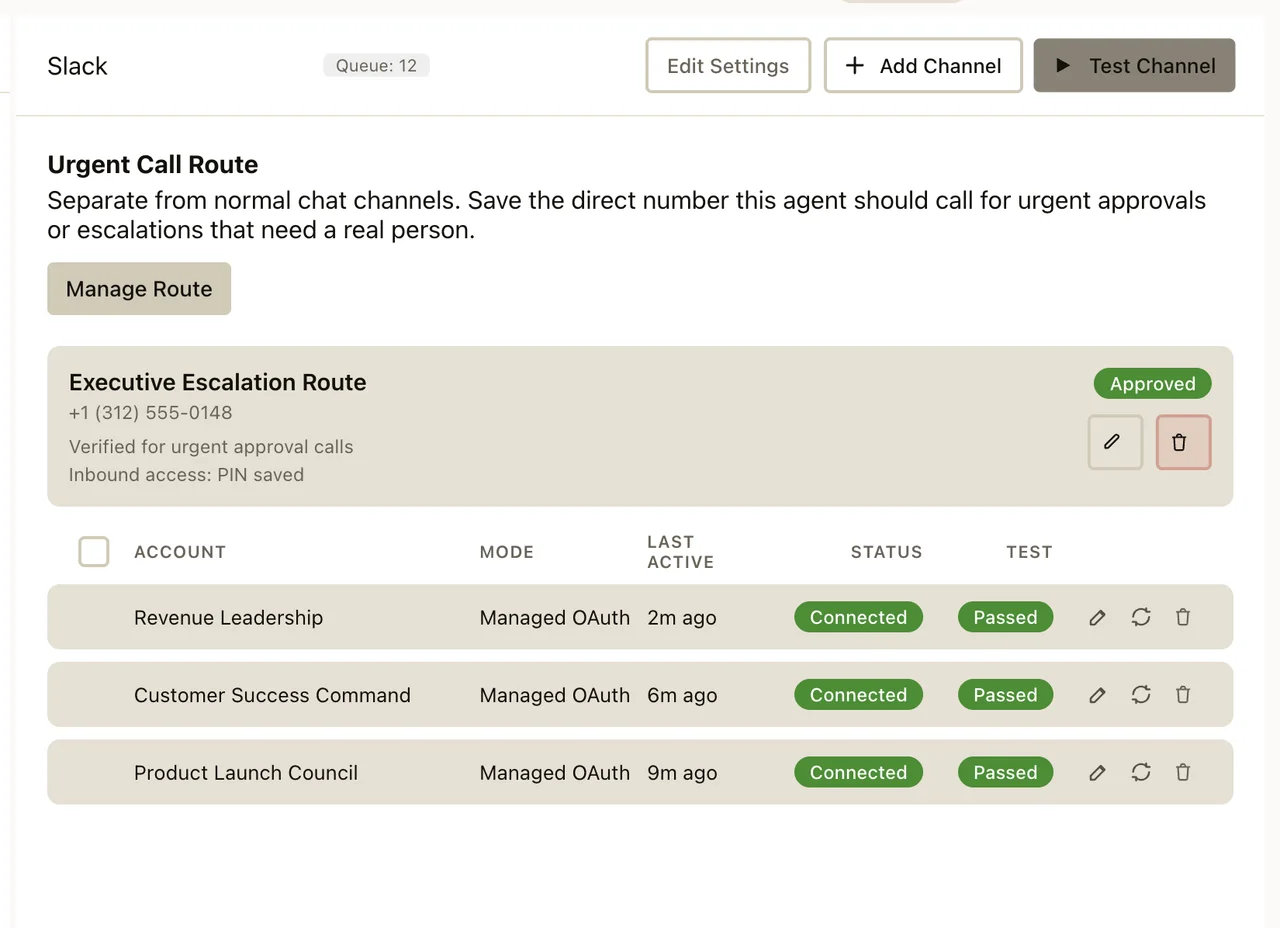1280x928 pixels.
Task: Click the ACCOUNT column header
Action: coord(180,552)
